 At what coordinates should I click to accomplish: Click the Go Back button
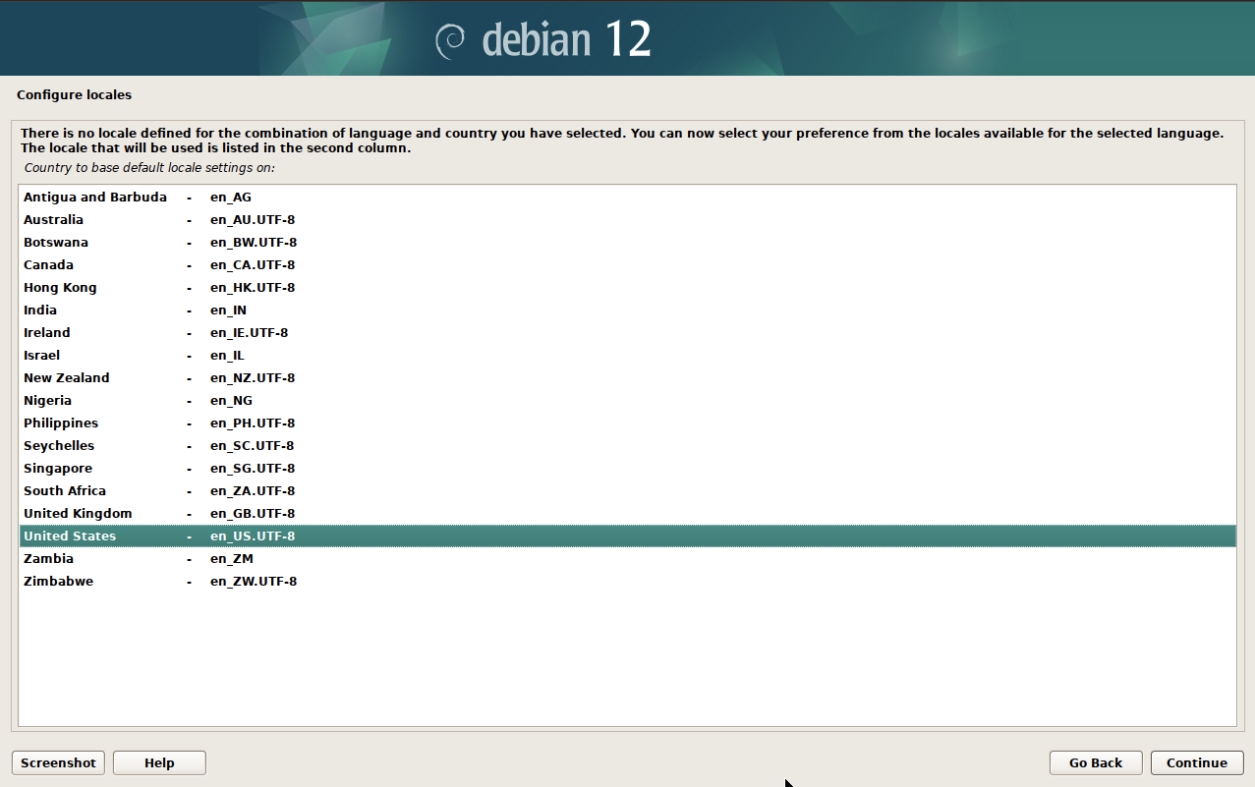pos(1095,763)
